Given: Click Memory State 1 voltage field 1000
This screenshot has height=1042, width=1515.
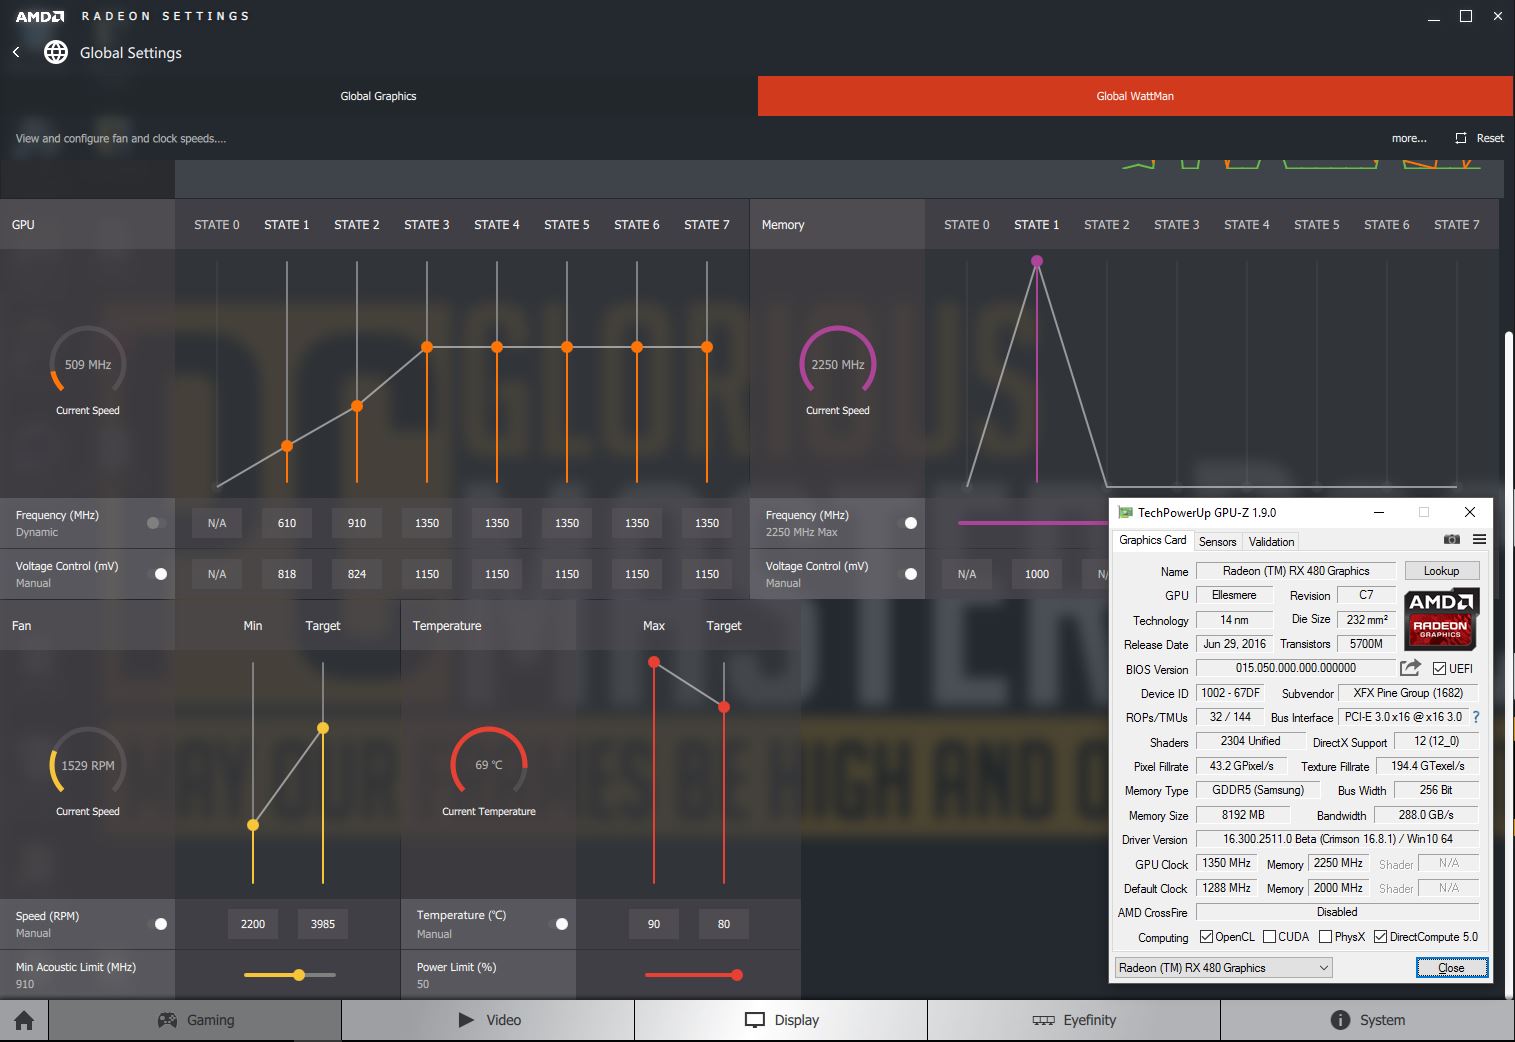Looking at the screenshot, I should tap(1037, 574).
